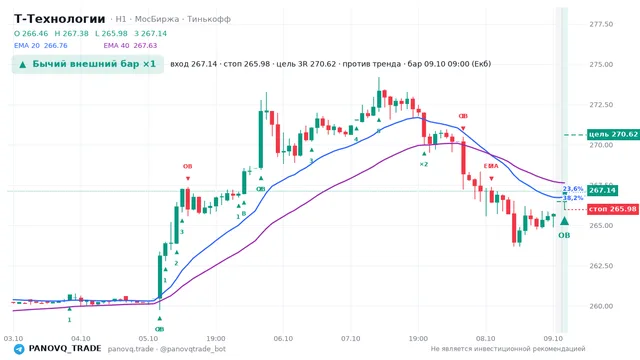The height and width of the screenshot is (360, 640).
Task: Click the 23,6% Fibonacci level label
Action: [x=573, y=189]
